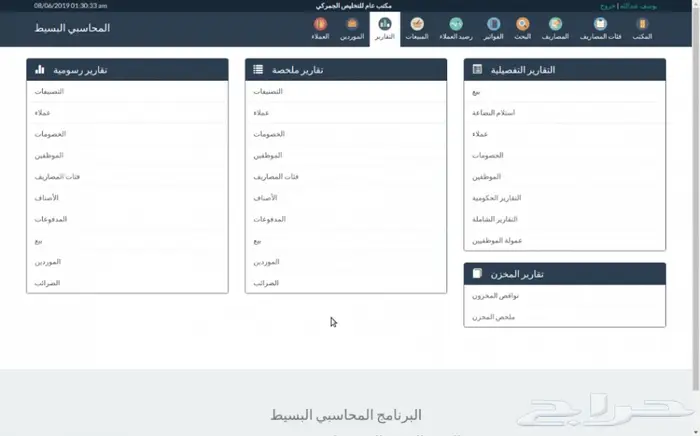Image resolution: width=700 pixels, height=436 pixels.
Task: Click the خروج (Logout) link
Action: click(x=608, y=6)
